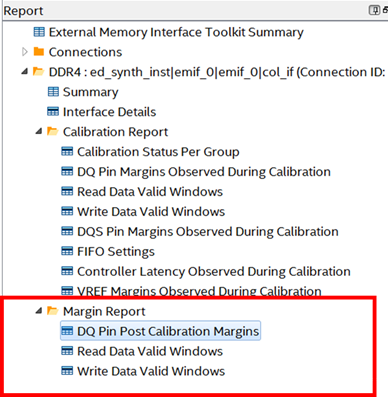
Task: Click the DDR4 open folder icon
Action: 38,72
